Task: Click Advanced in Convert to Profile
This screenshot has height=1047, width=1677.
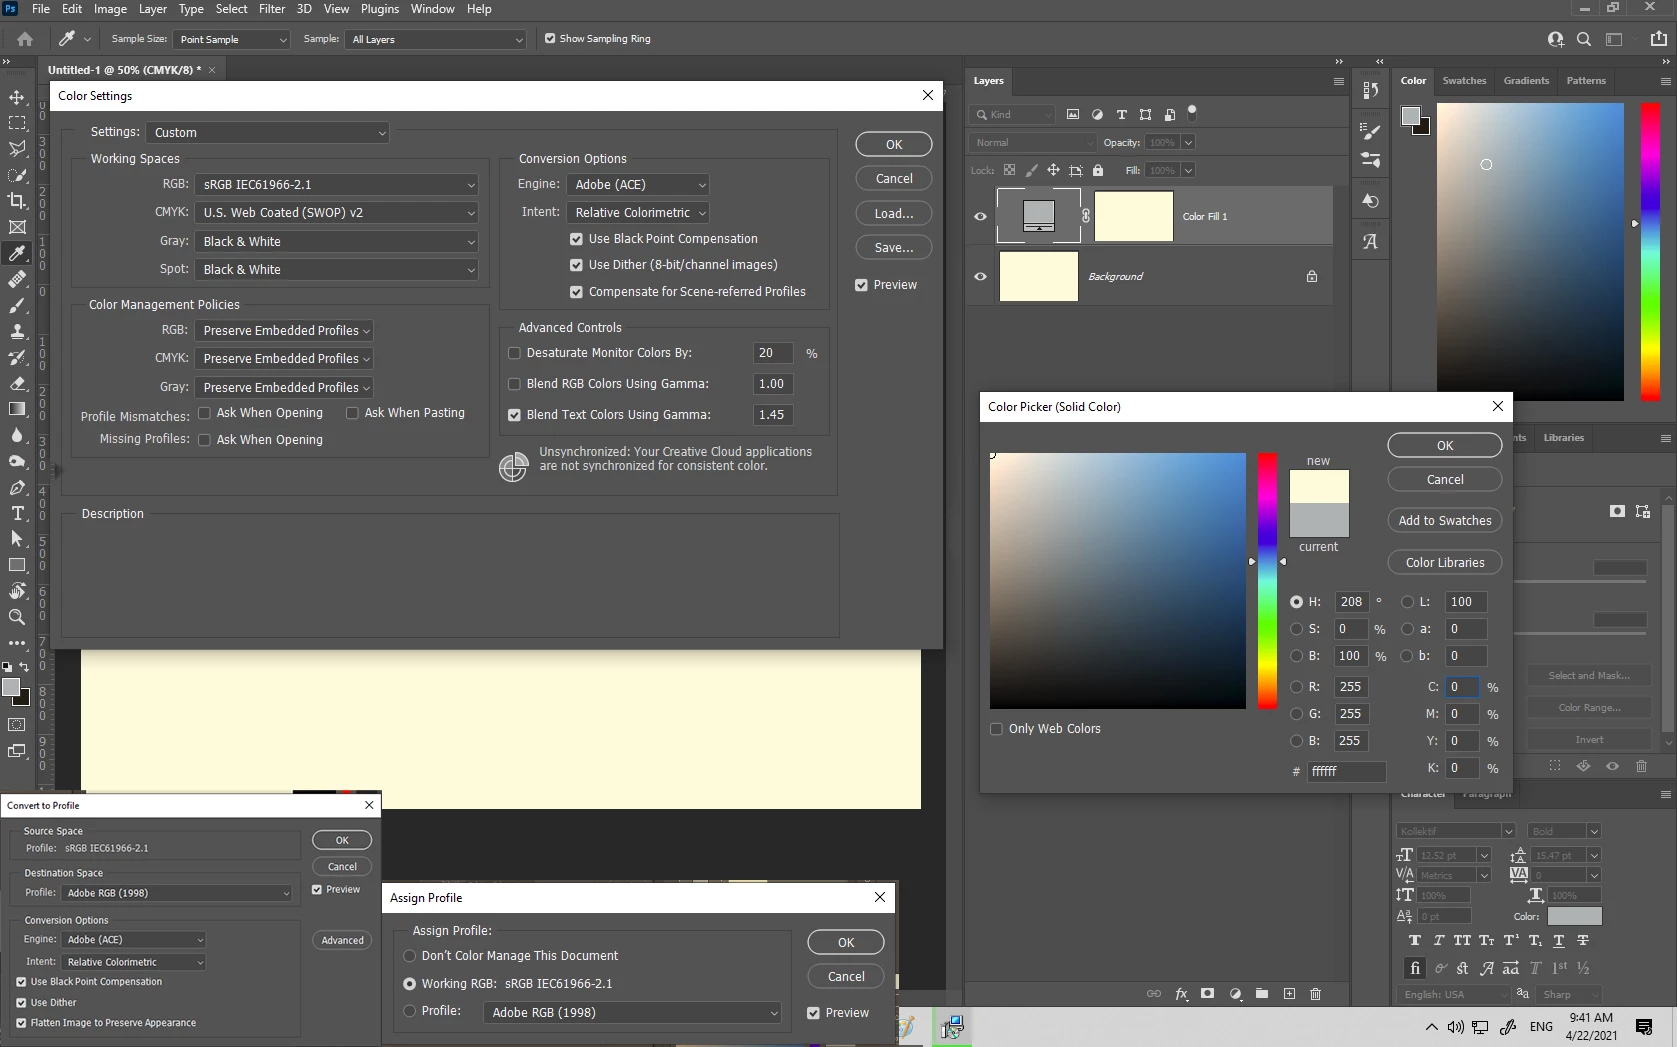Action: [x=342, y=940]
